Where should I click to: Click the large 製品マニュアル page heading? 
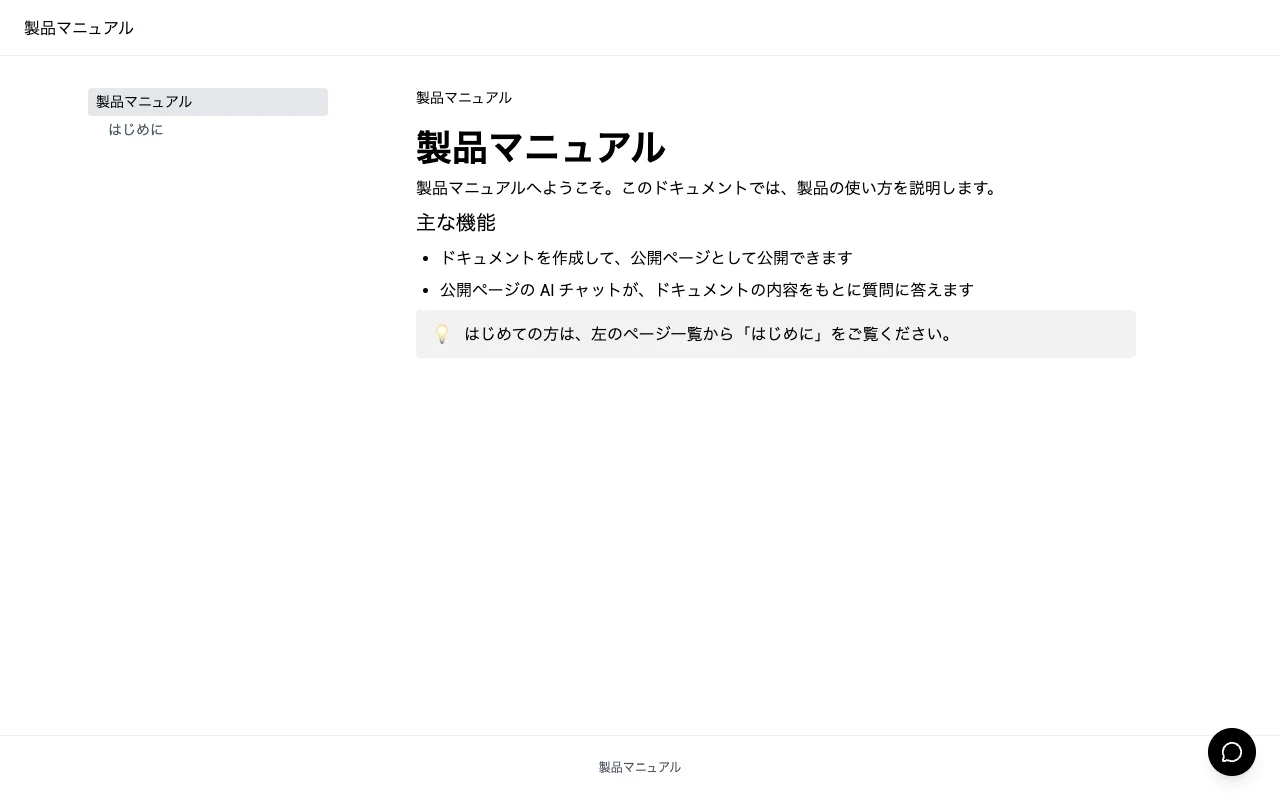(541, 148)
